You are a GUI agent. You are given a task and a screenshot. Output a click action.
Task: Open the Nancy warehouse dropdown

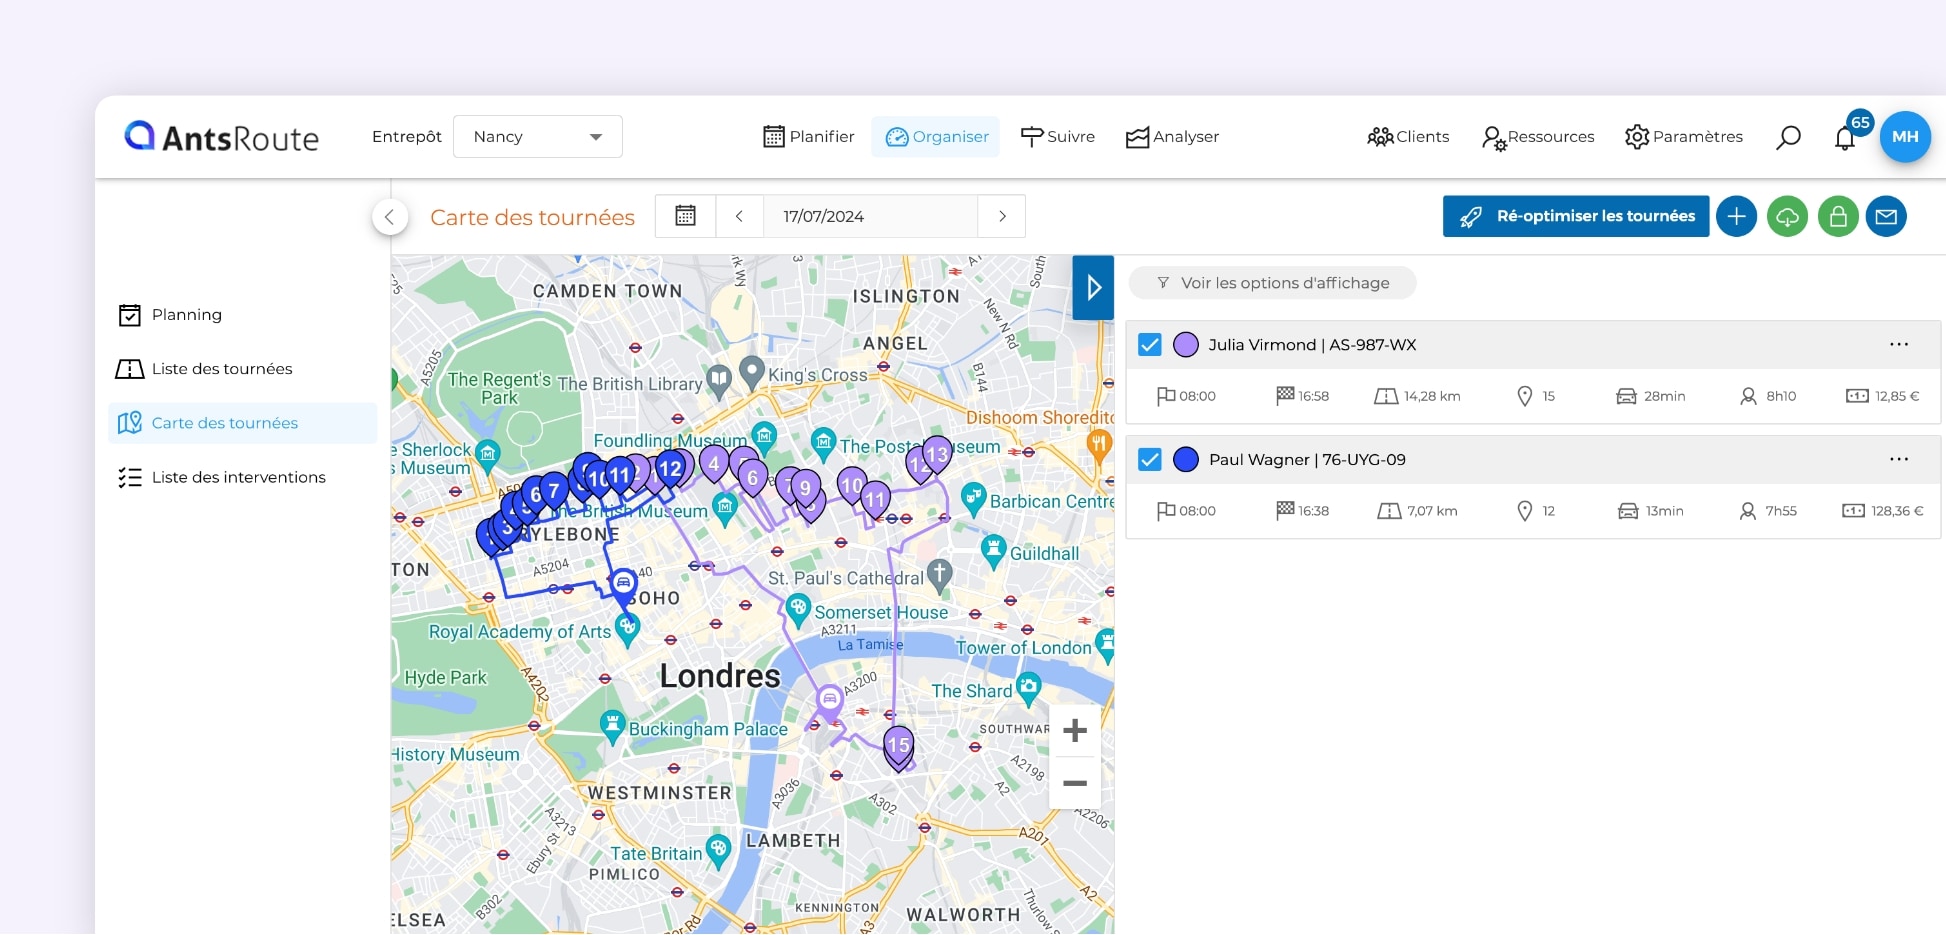coord(538,137)
